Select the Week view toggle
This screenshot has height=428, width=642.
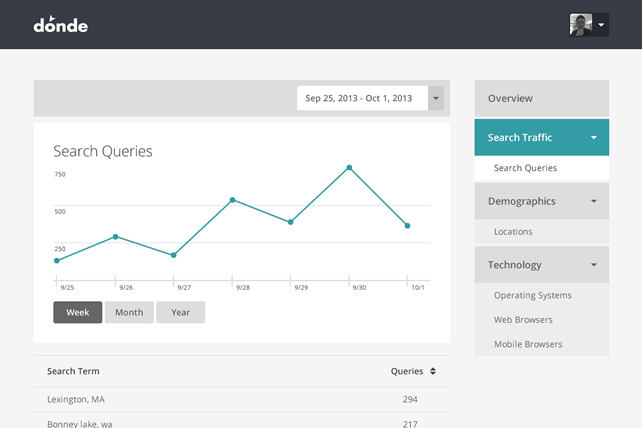click(x=78, y=312)
